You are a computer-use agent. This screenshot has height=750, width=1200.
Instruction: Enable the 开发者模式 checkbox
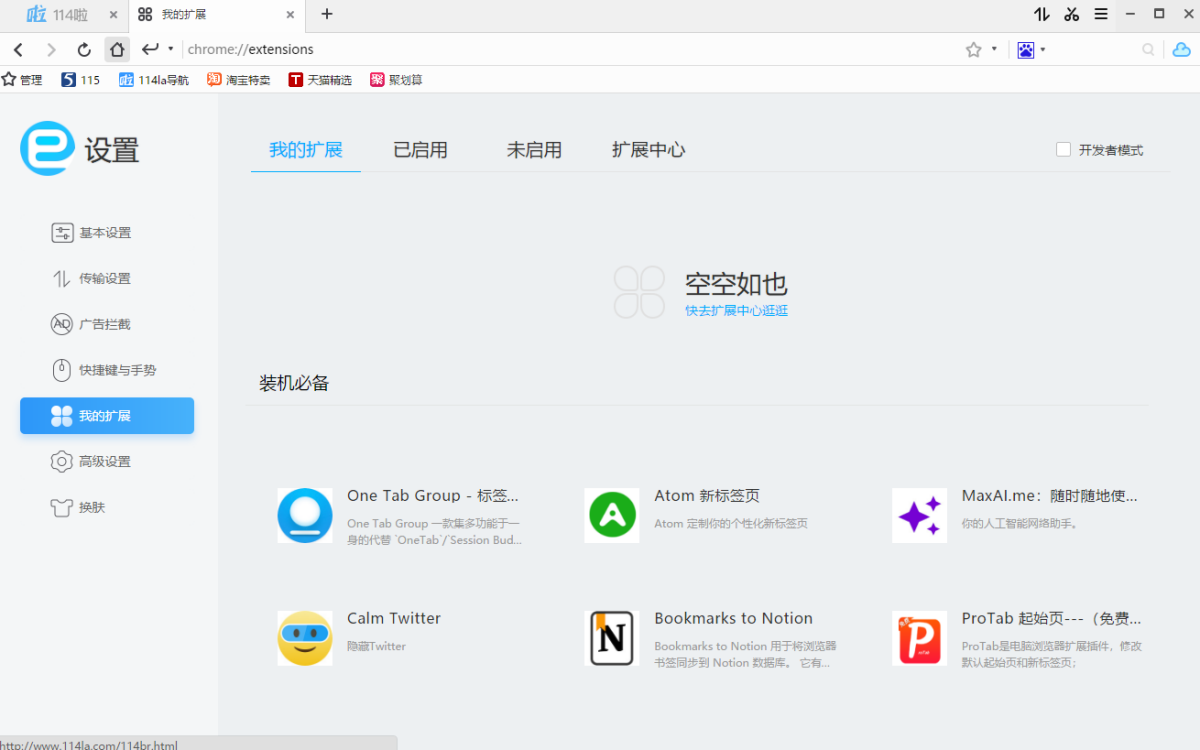[x=1063, y=150]
